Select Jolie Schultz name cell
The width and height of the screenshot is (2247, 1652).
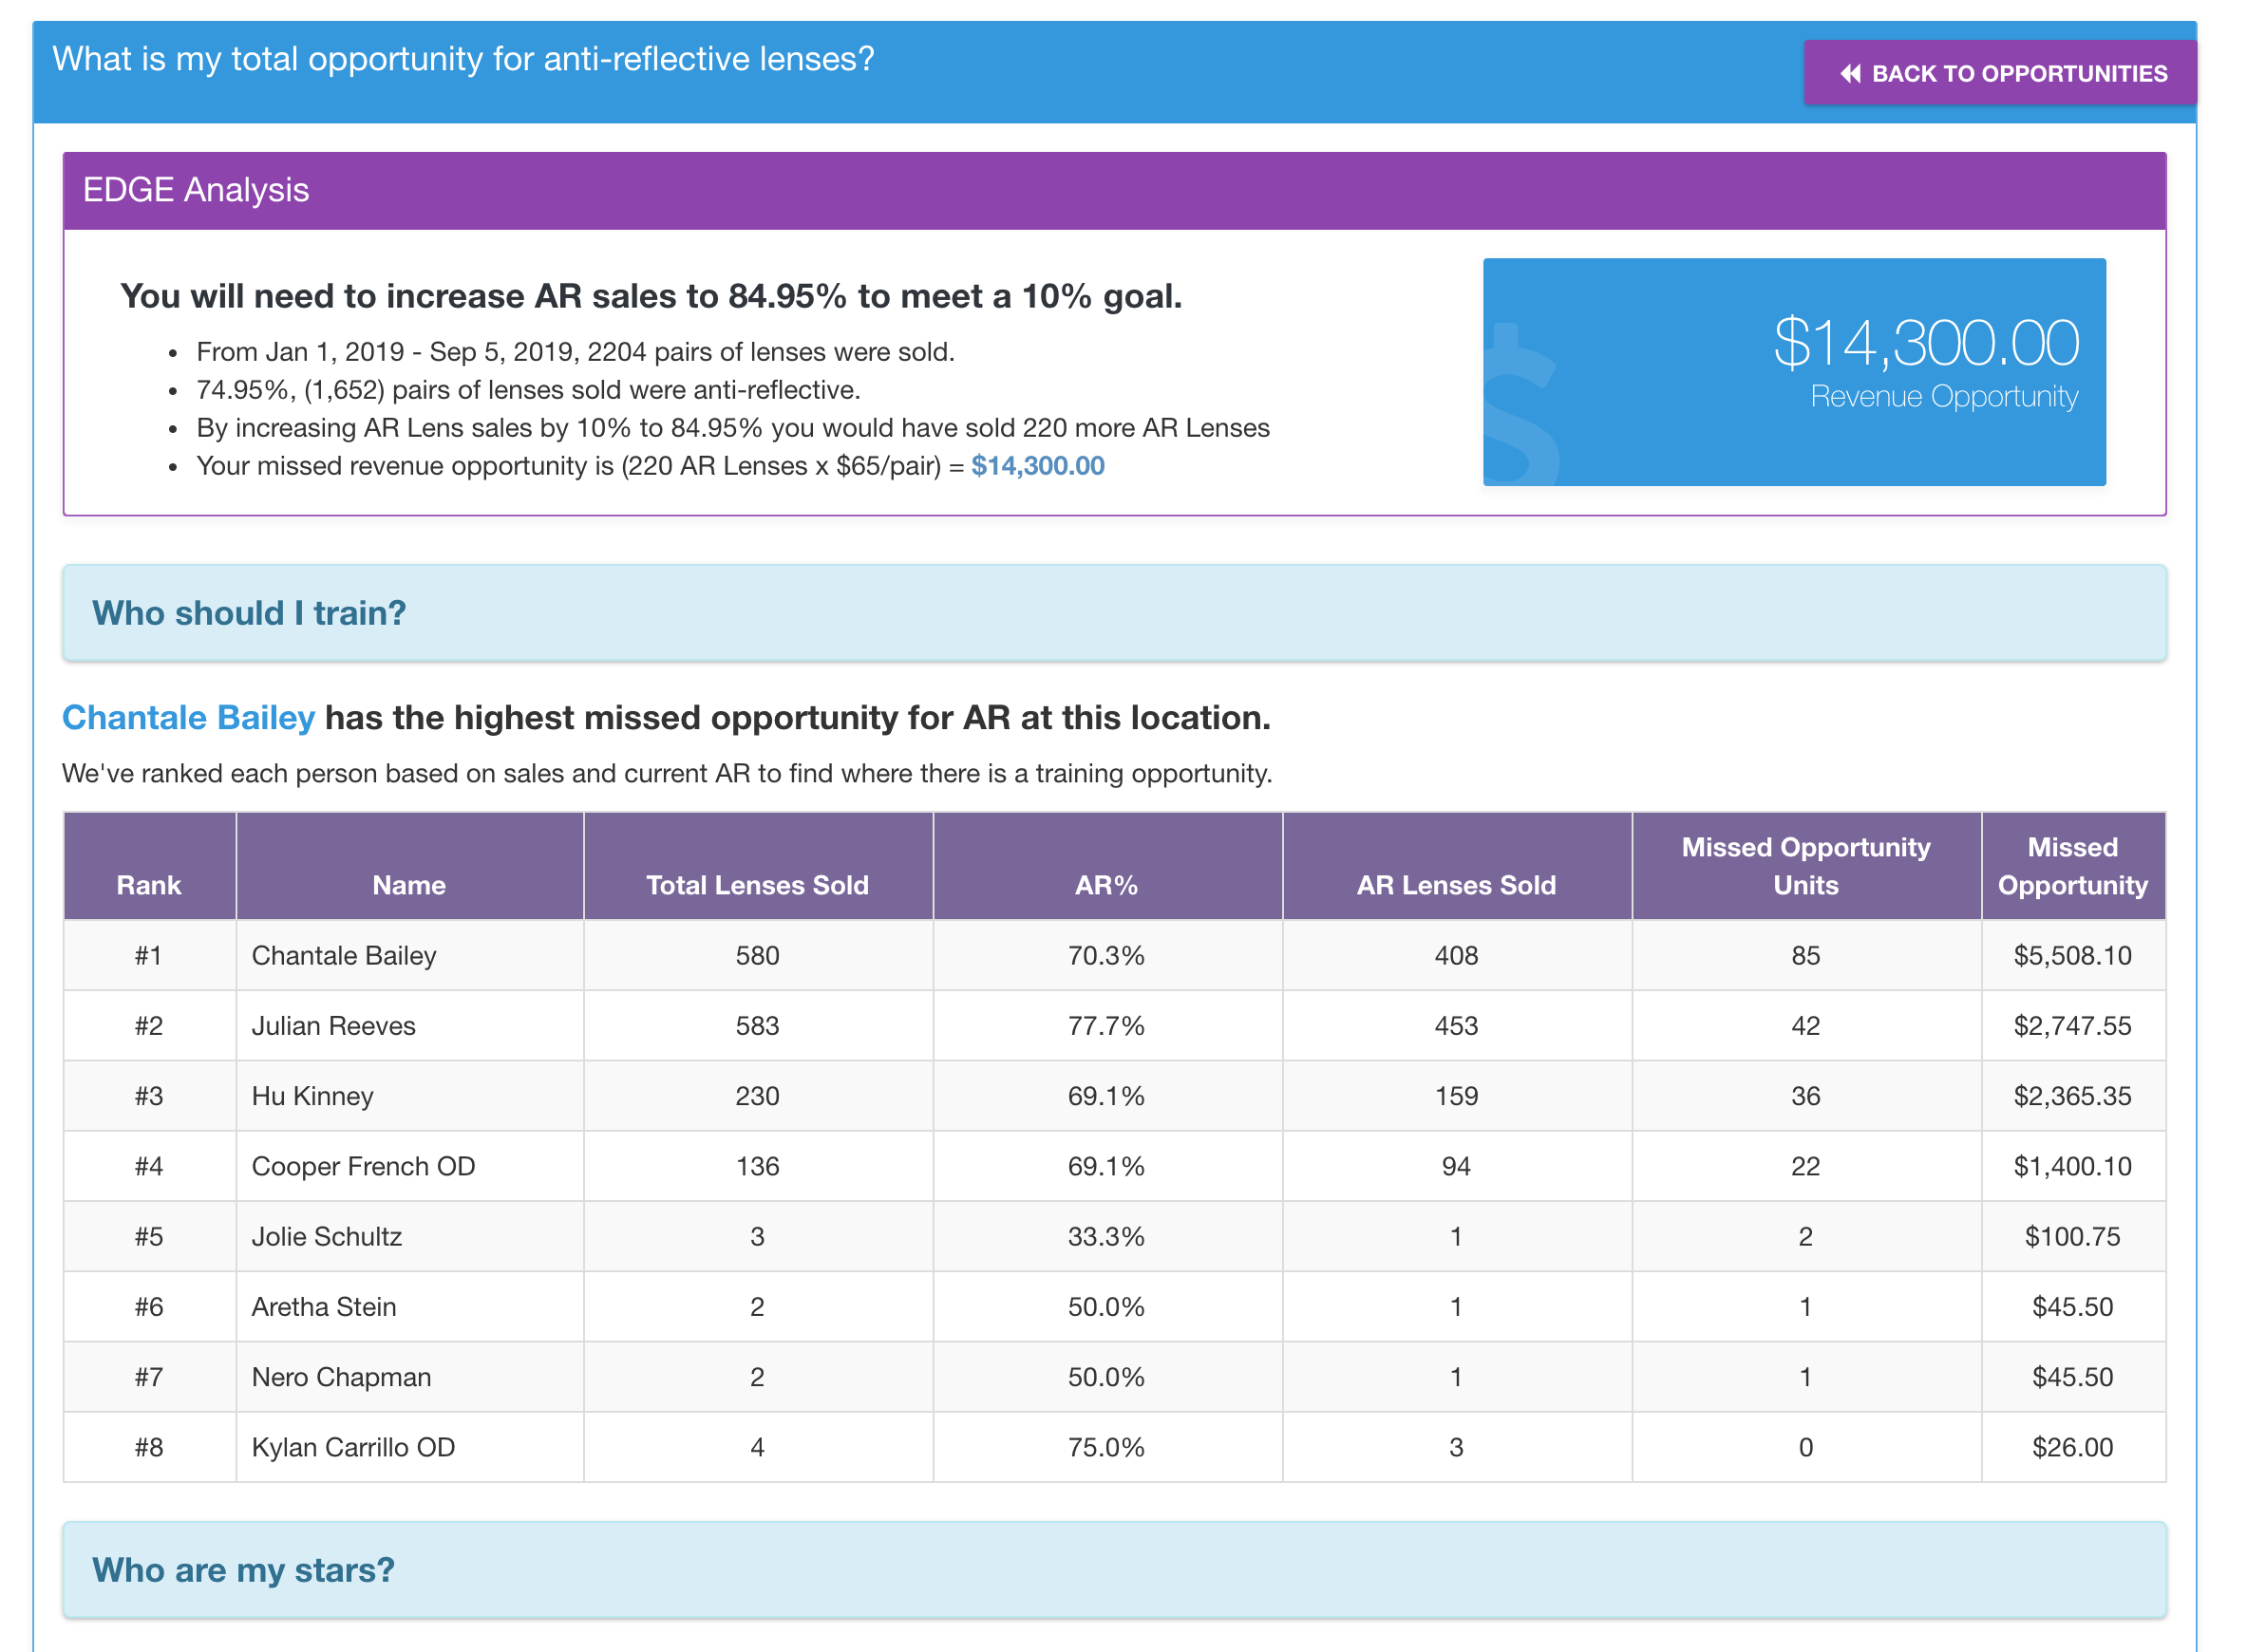(409, 1236)
